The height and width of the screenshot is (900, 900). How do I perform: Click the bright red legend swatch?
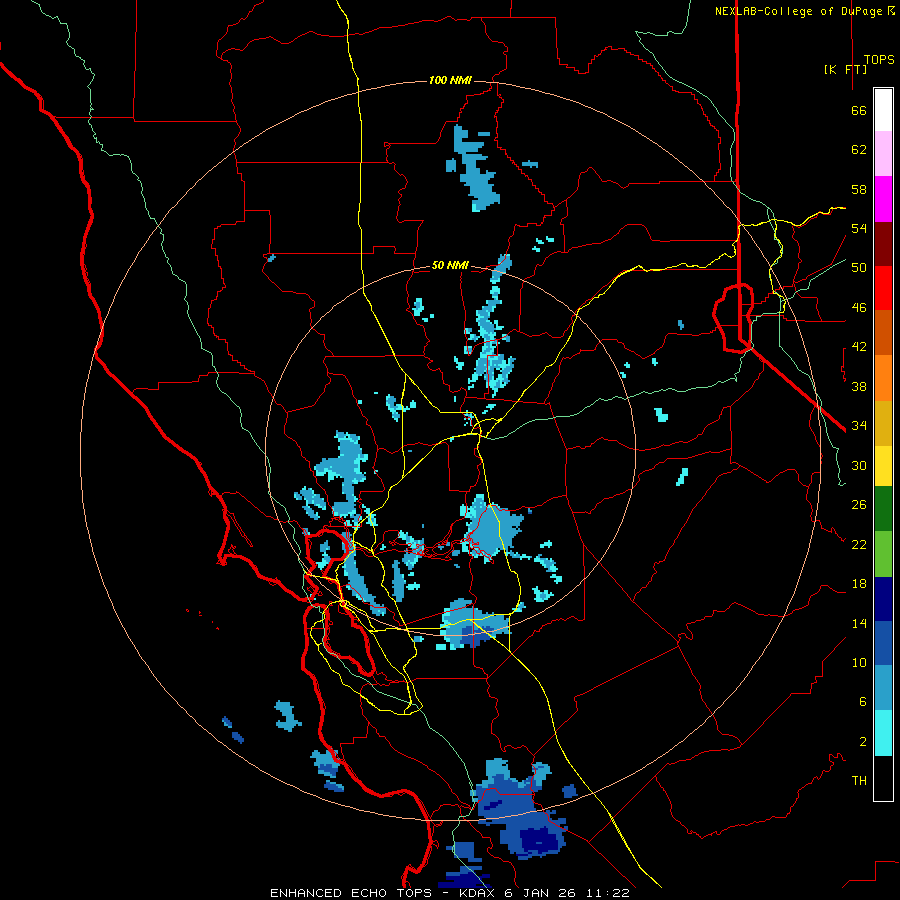883,288
